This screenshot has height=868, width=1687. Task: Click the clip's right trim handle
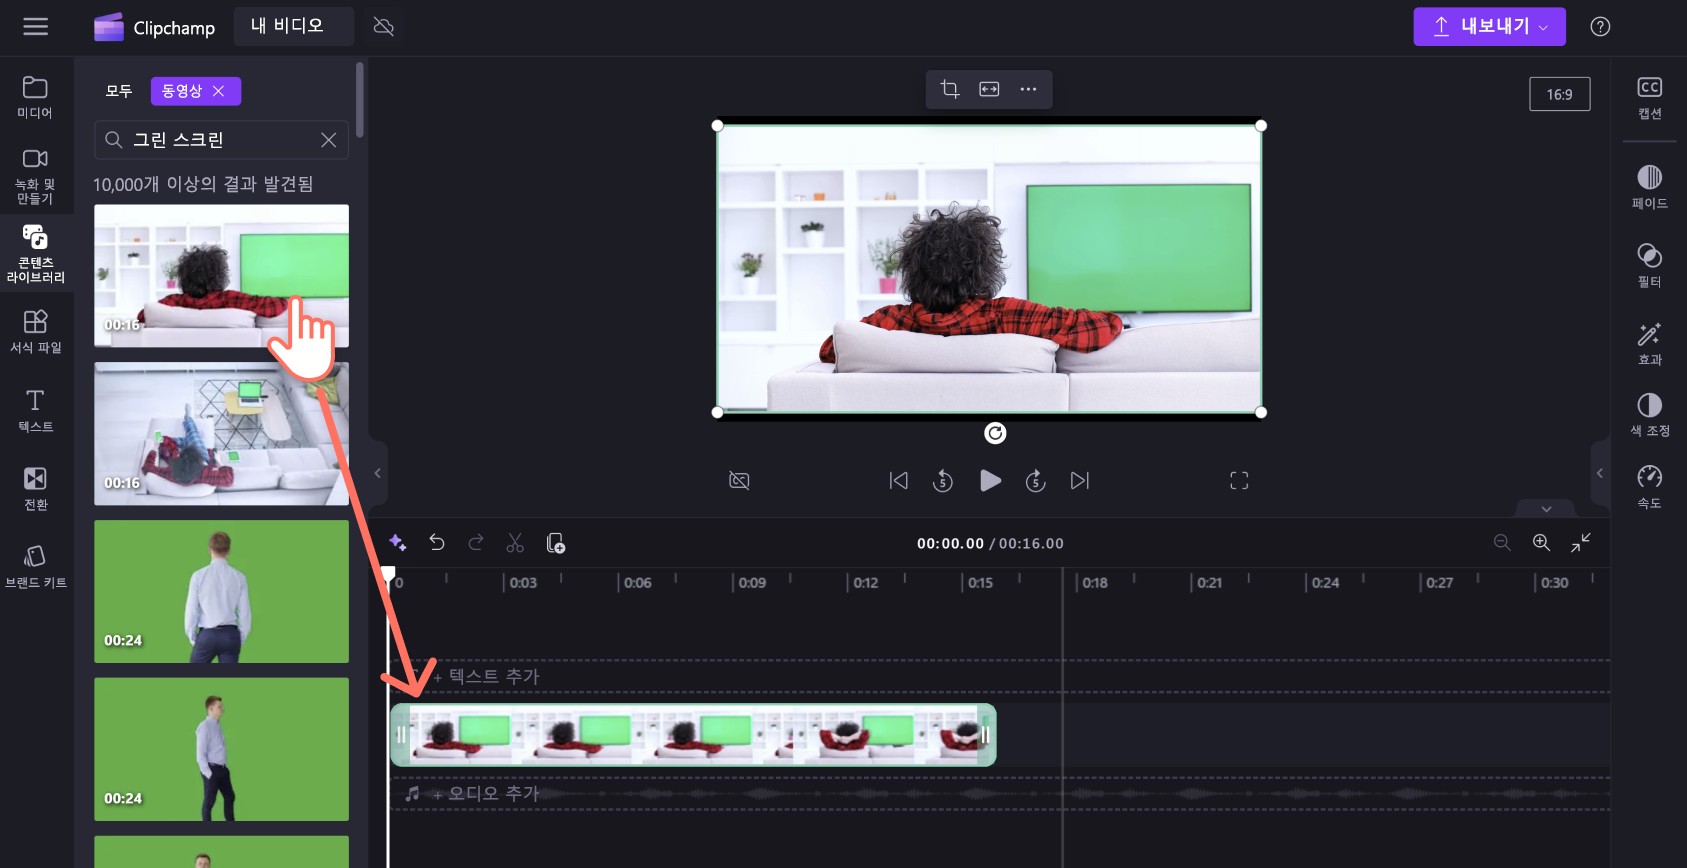tap(985, 735)
